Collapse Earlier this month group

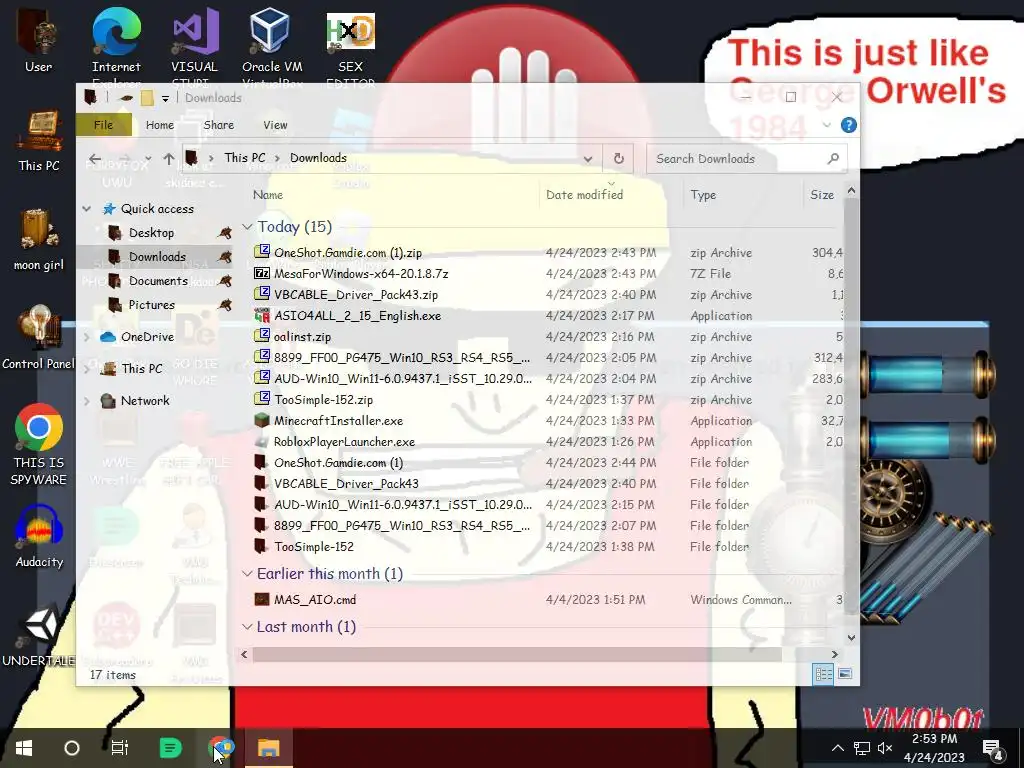coord(247,573)
